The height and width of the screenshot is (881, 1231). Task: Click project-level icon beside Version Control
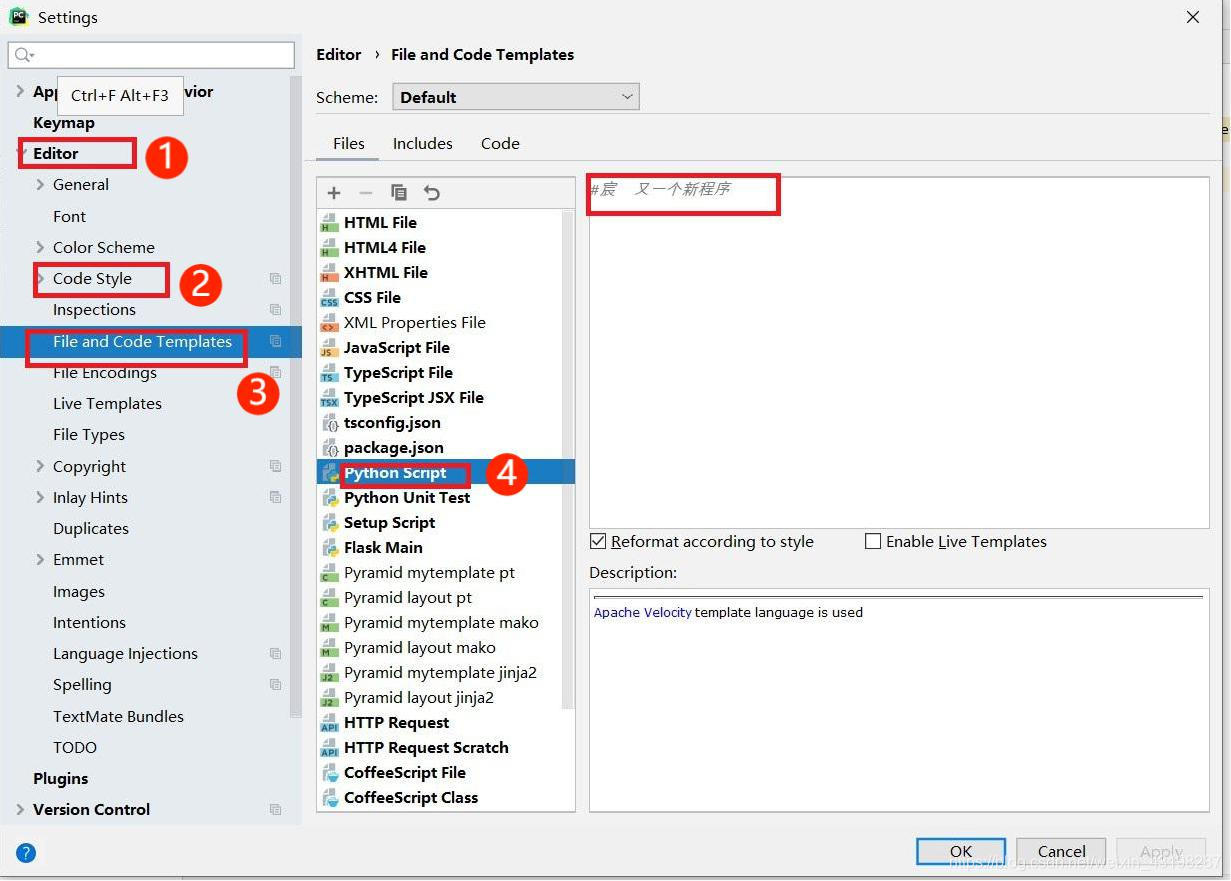(275, 810)
